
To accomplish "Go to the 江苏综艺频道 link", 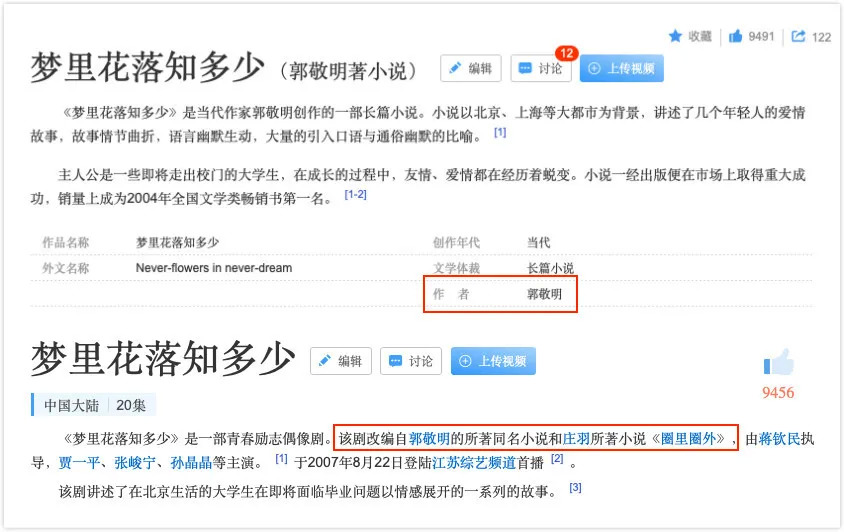I will 474,462.
